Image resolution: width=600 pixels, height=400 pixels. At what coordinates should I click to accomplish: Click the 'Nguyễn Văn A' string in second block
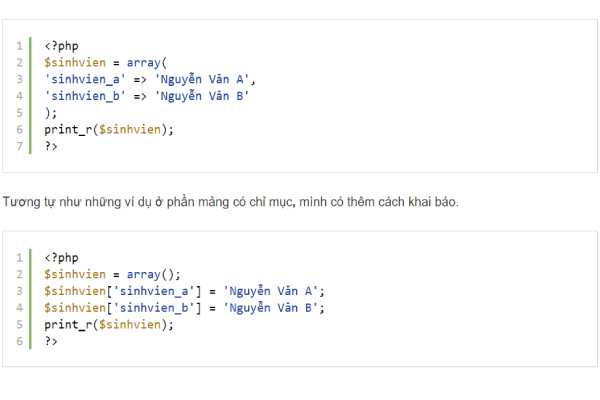pyautogui.click(x=271, y=291)
